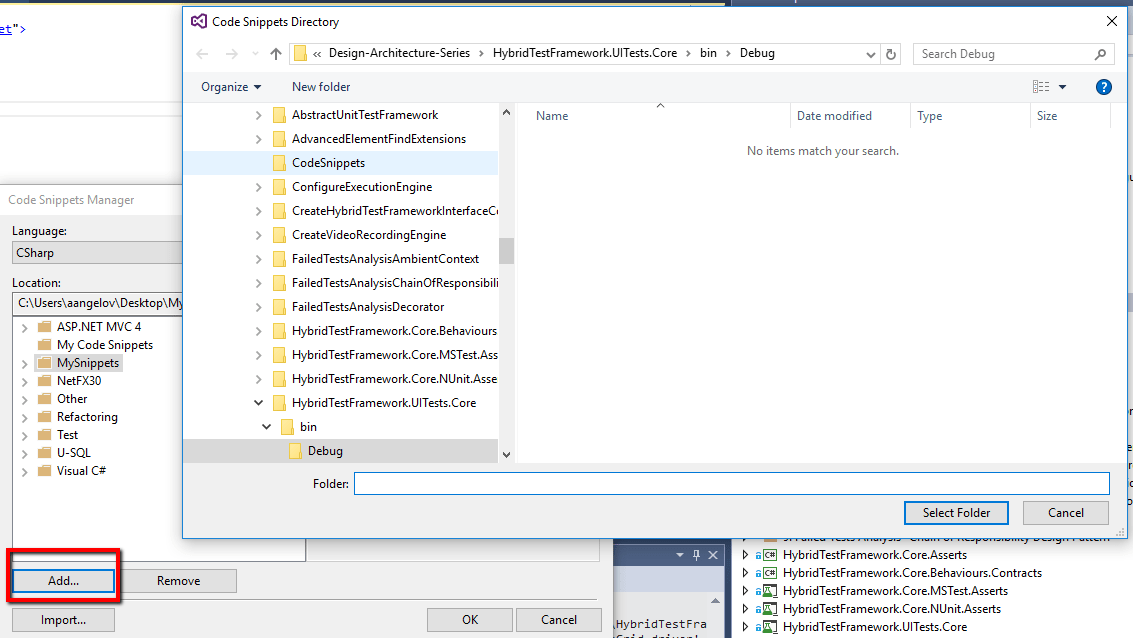Open the Organize menu
This screenshot has width=1133, height=638.
click(231, 87)
